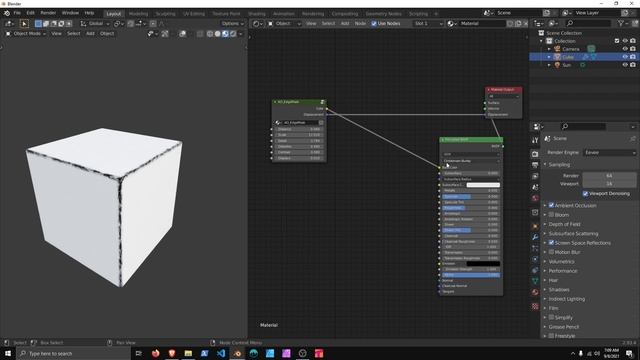Toggle X-ray view icon
The image size is (640, 360).
pyautogui.click(x=200, y=34)
